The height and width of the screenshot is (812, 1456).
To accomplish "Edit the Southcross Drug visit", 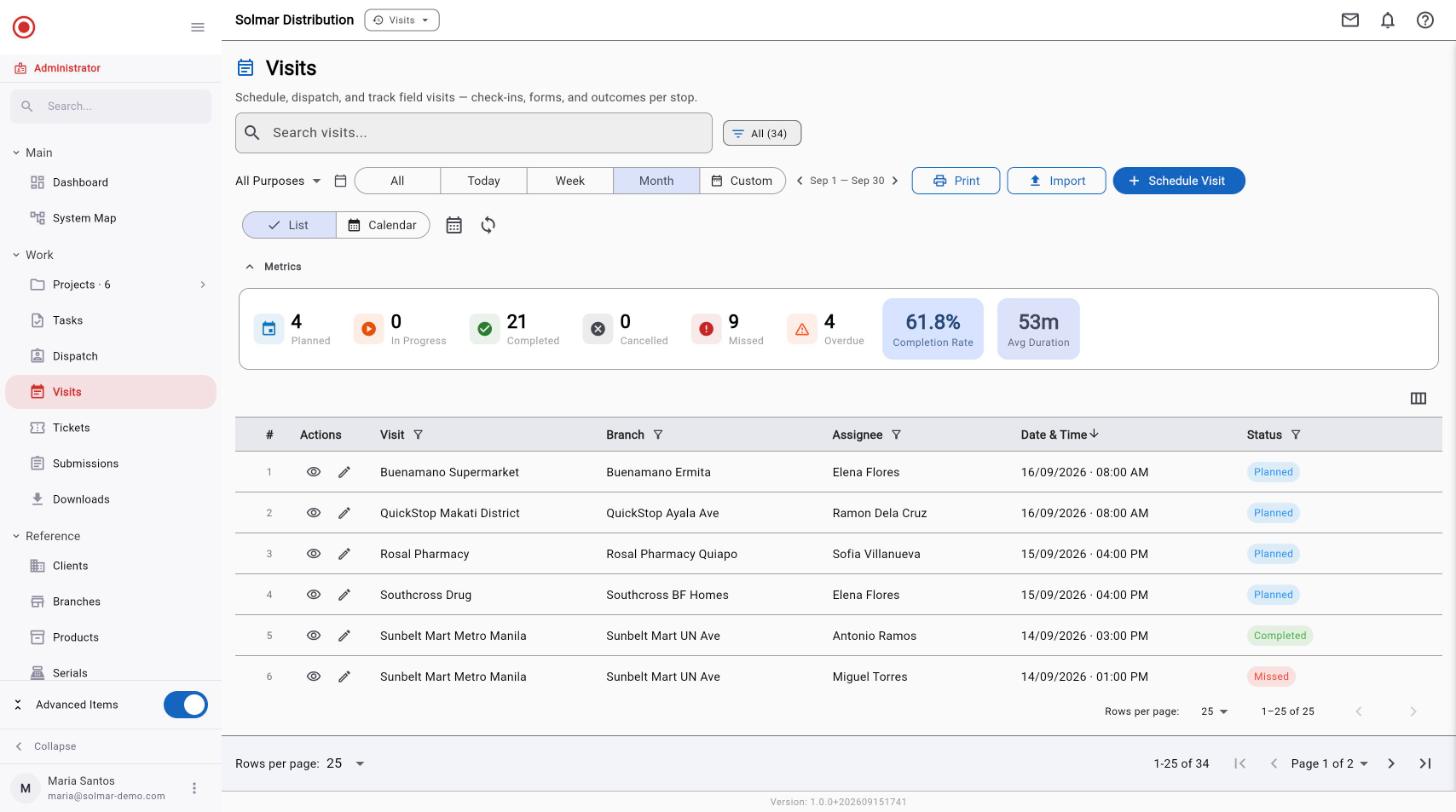I will click(x=344, y=595).
